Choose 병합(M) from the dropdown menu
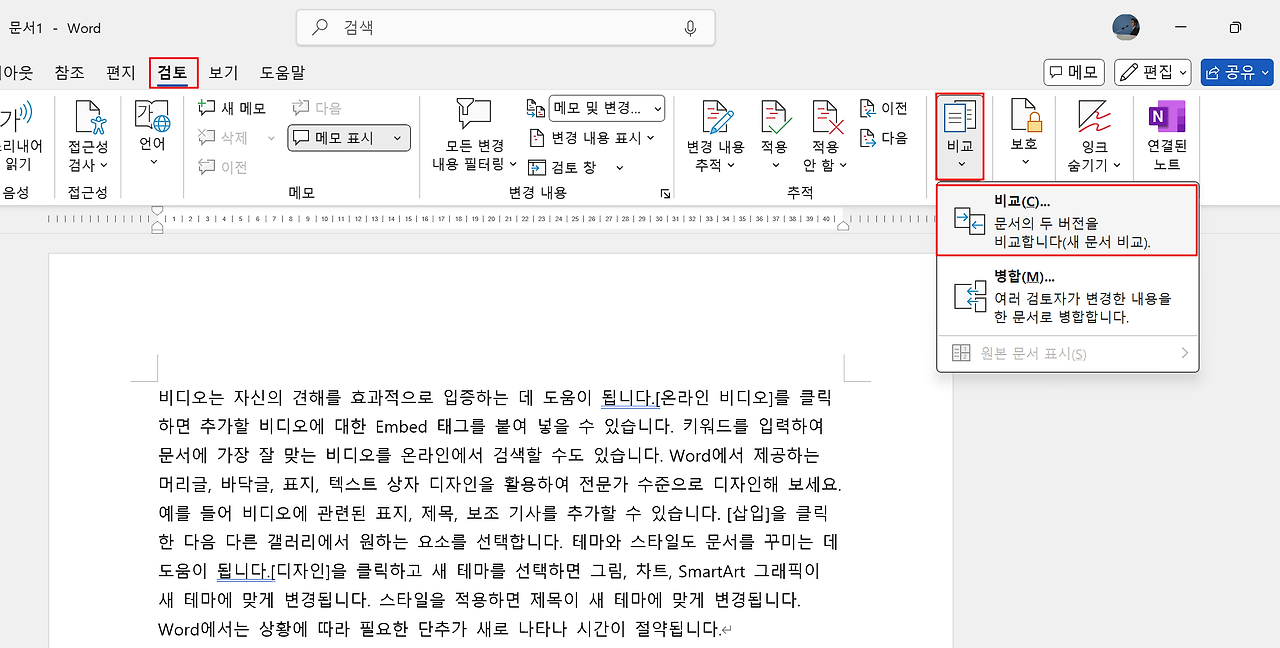Screen dimensions: 1280x648 point(1067,296)
